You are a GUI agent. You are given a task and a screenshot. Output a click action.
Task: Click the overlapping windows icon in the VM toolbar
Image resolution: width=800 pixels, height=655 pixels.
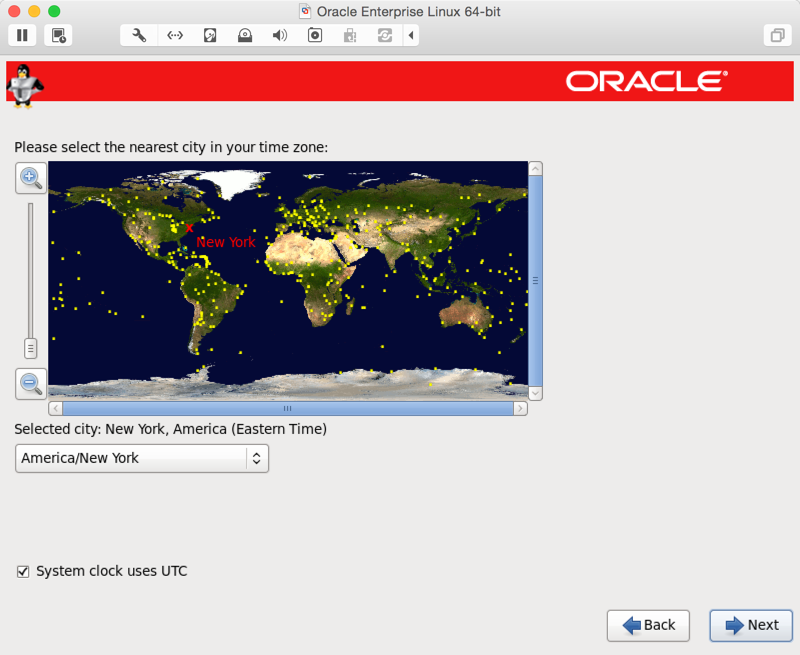tap(778, 35)
